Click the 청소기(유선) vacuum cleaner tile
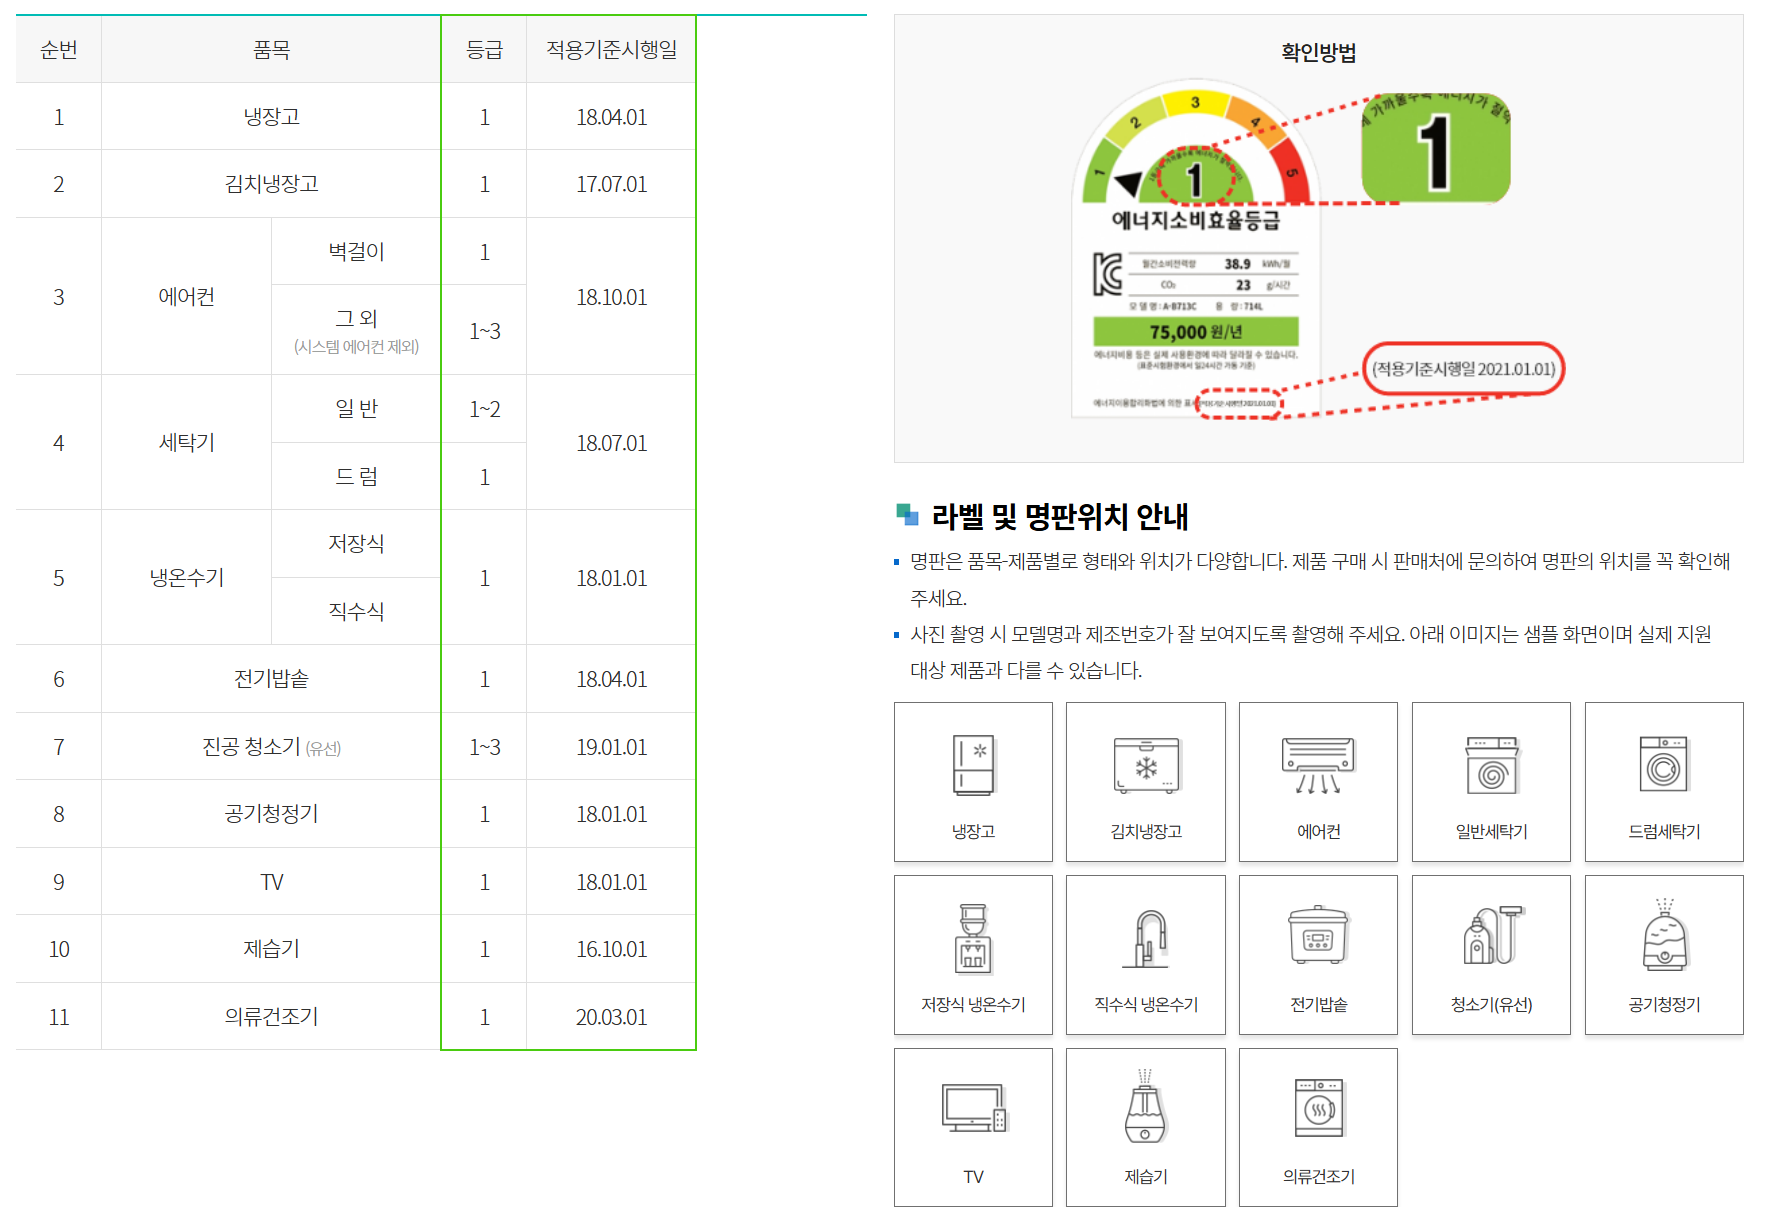The image size is (1789, 1213). (x=1491, y=953)
